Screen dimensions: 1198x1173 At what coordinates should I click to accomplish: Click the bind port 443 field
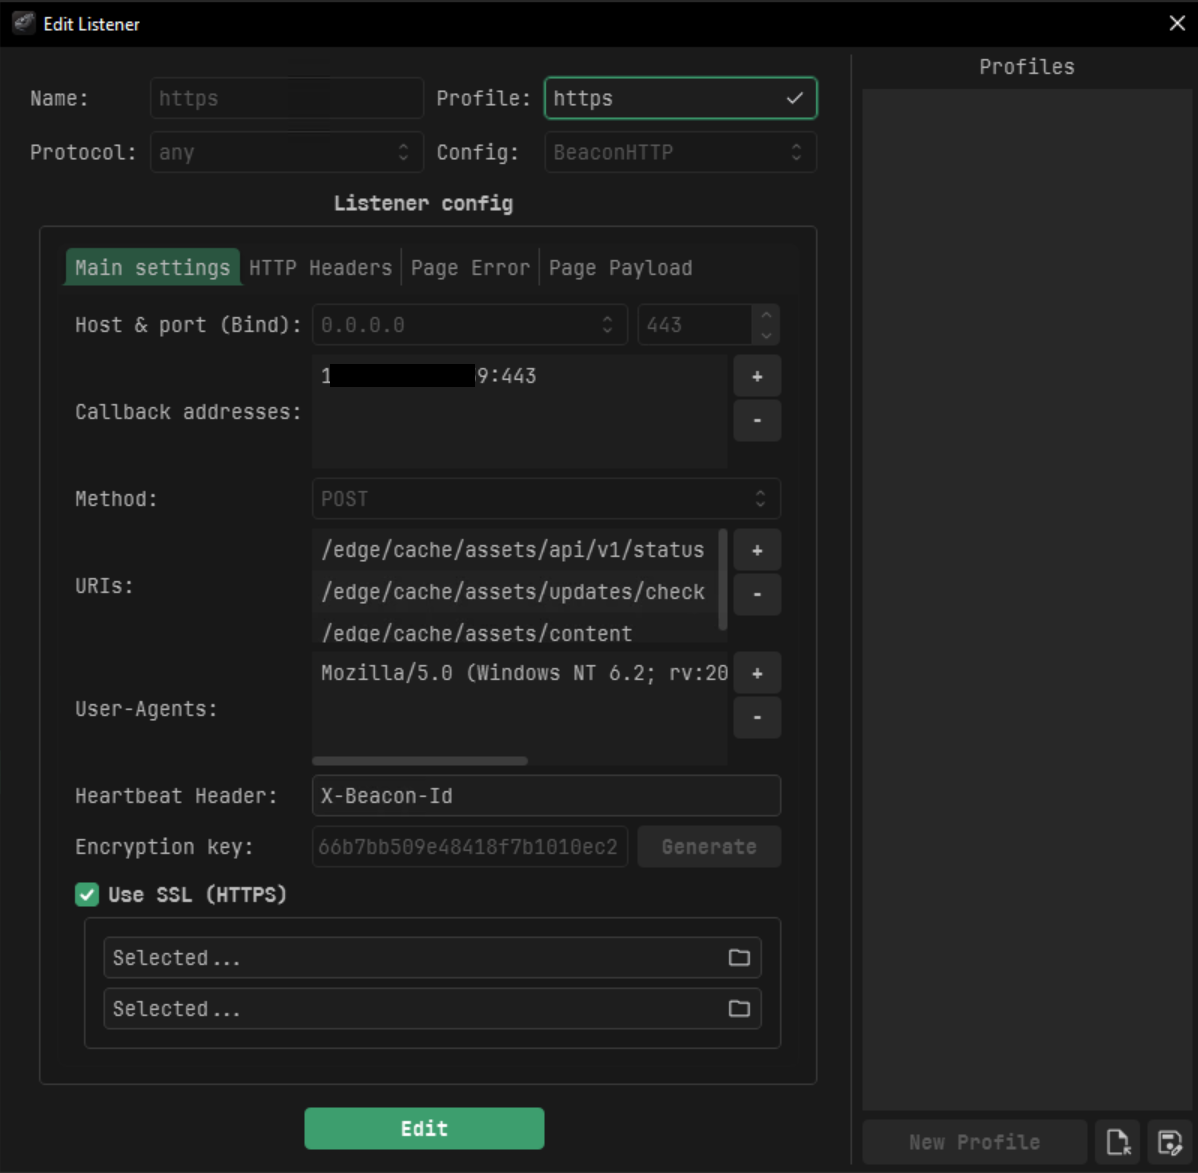click(x=695, y=325)
